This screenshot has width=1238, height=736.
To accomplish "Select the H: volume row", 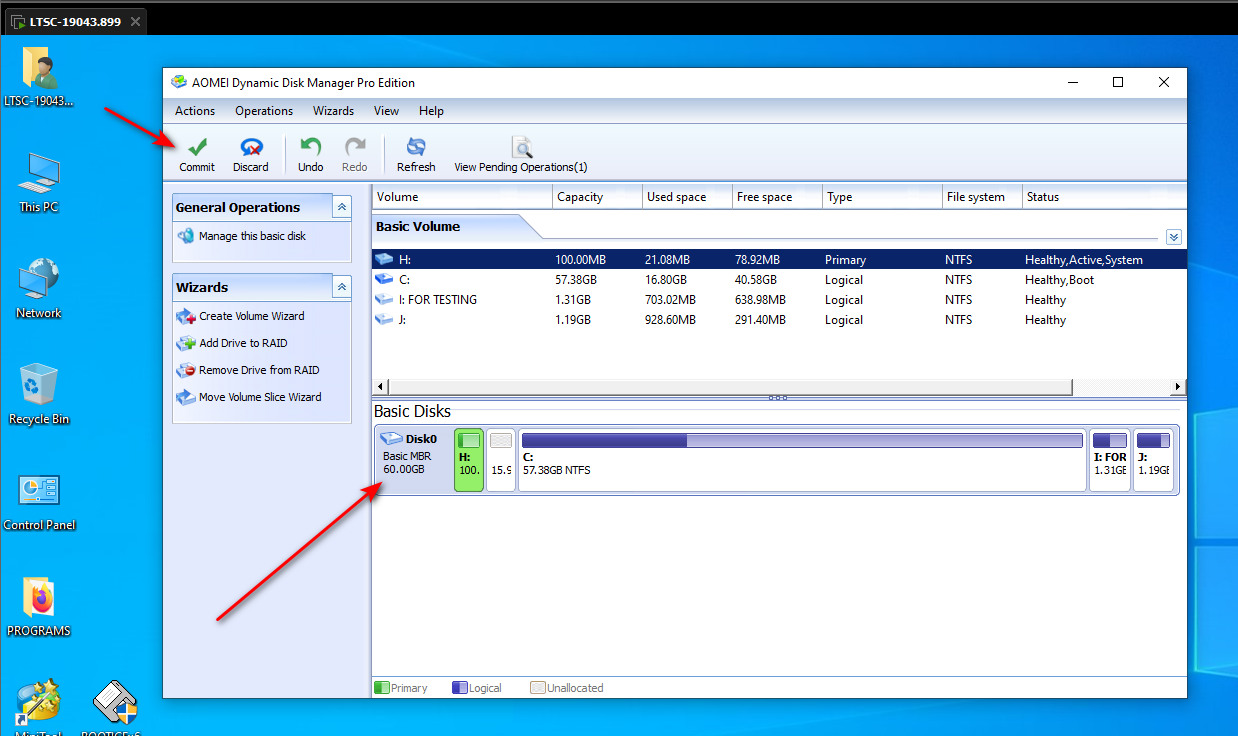I will (x=779, y=260).
